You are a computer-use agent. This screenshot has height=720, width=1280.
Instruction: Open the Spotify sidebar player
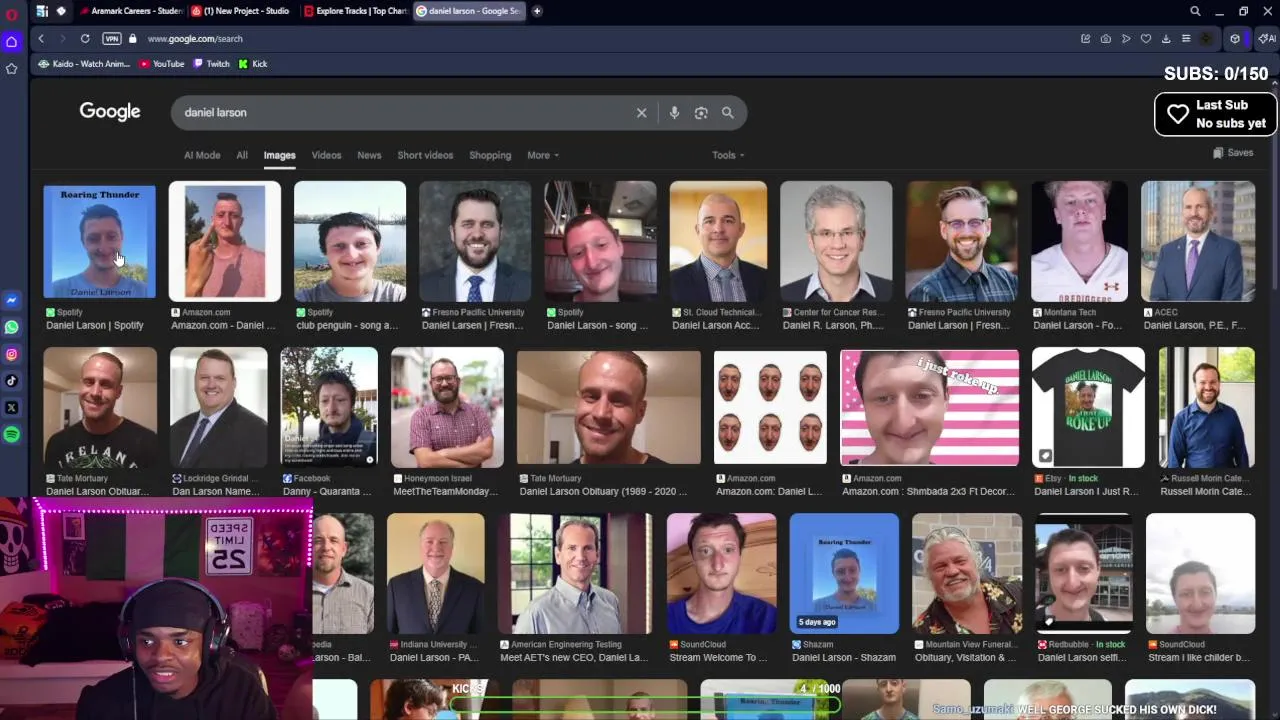click(11, 435)
